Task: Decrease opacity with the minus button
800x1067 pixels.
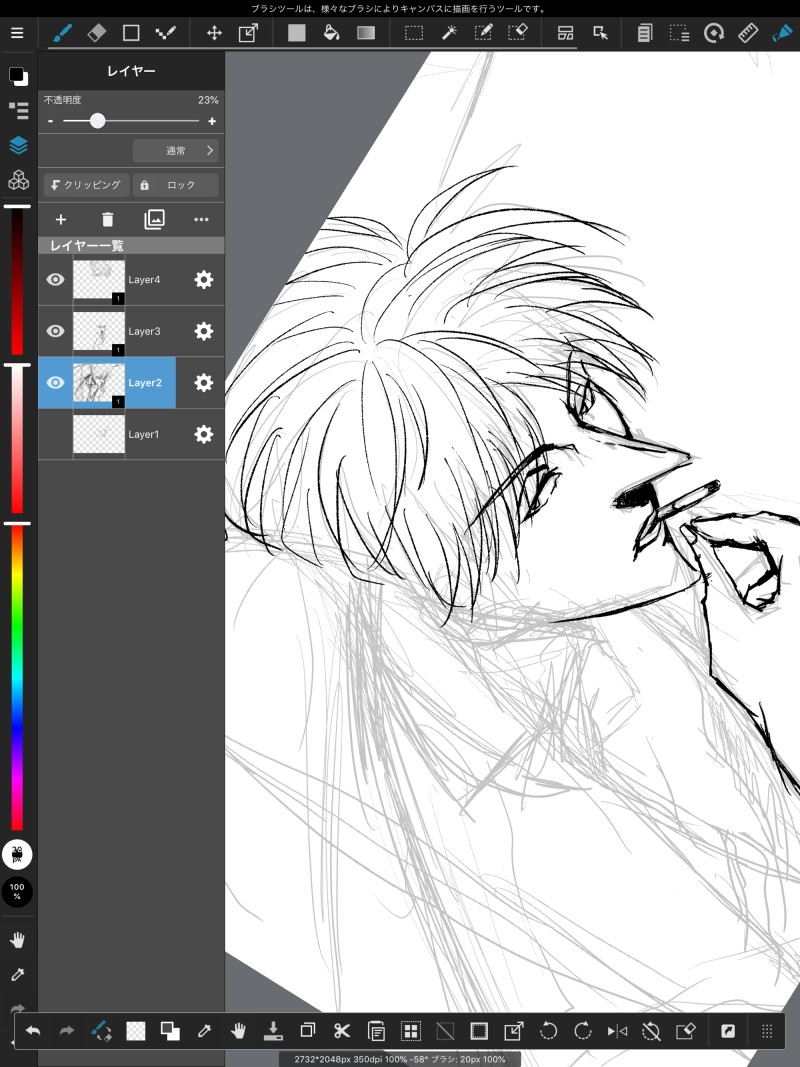Action: pos(50,121)
